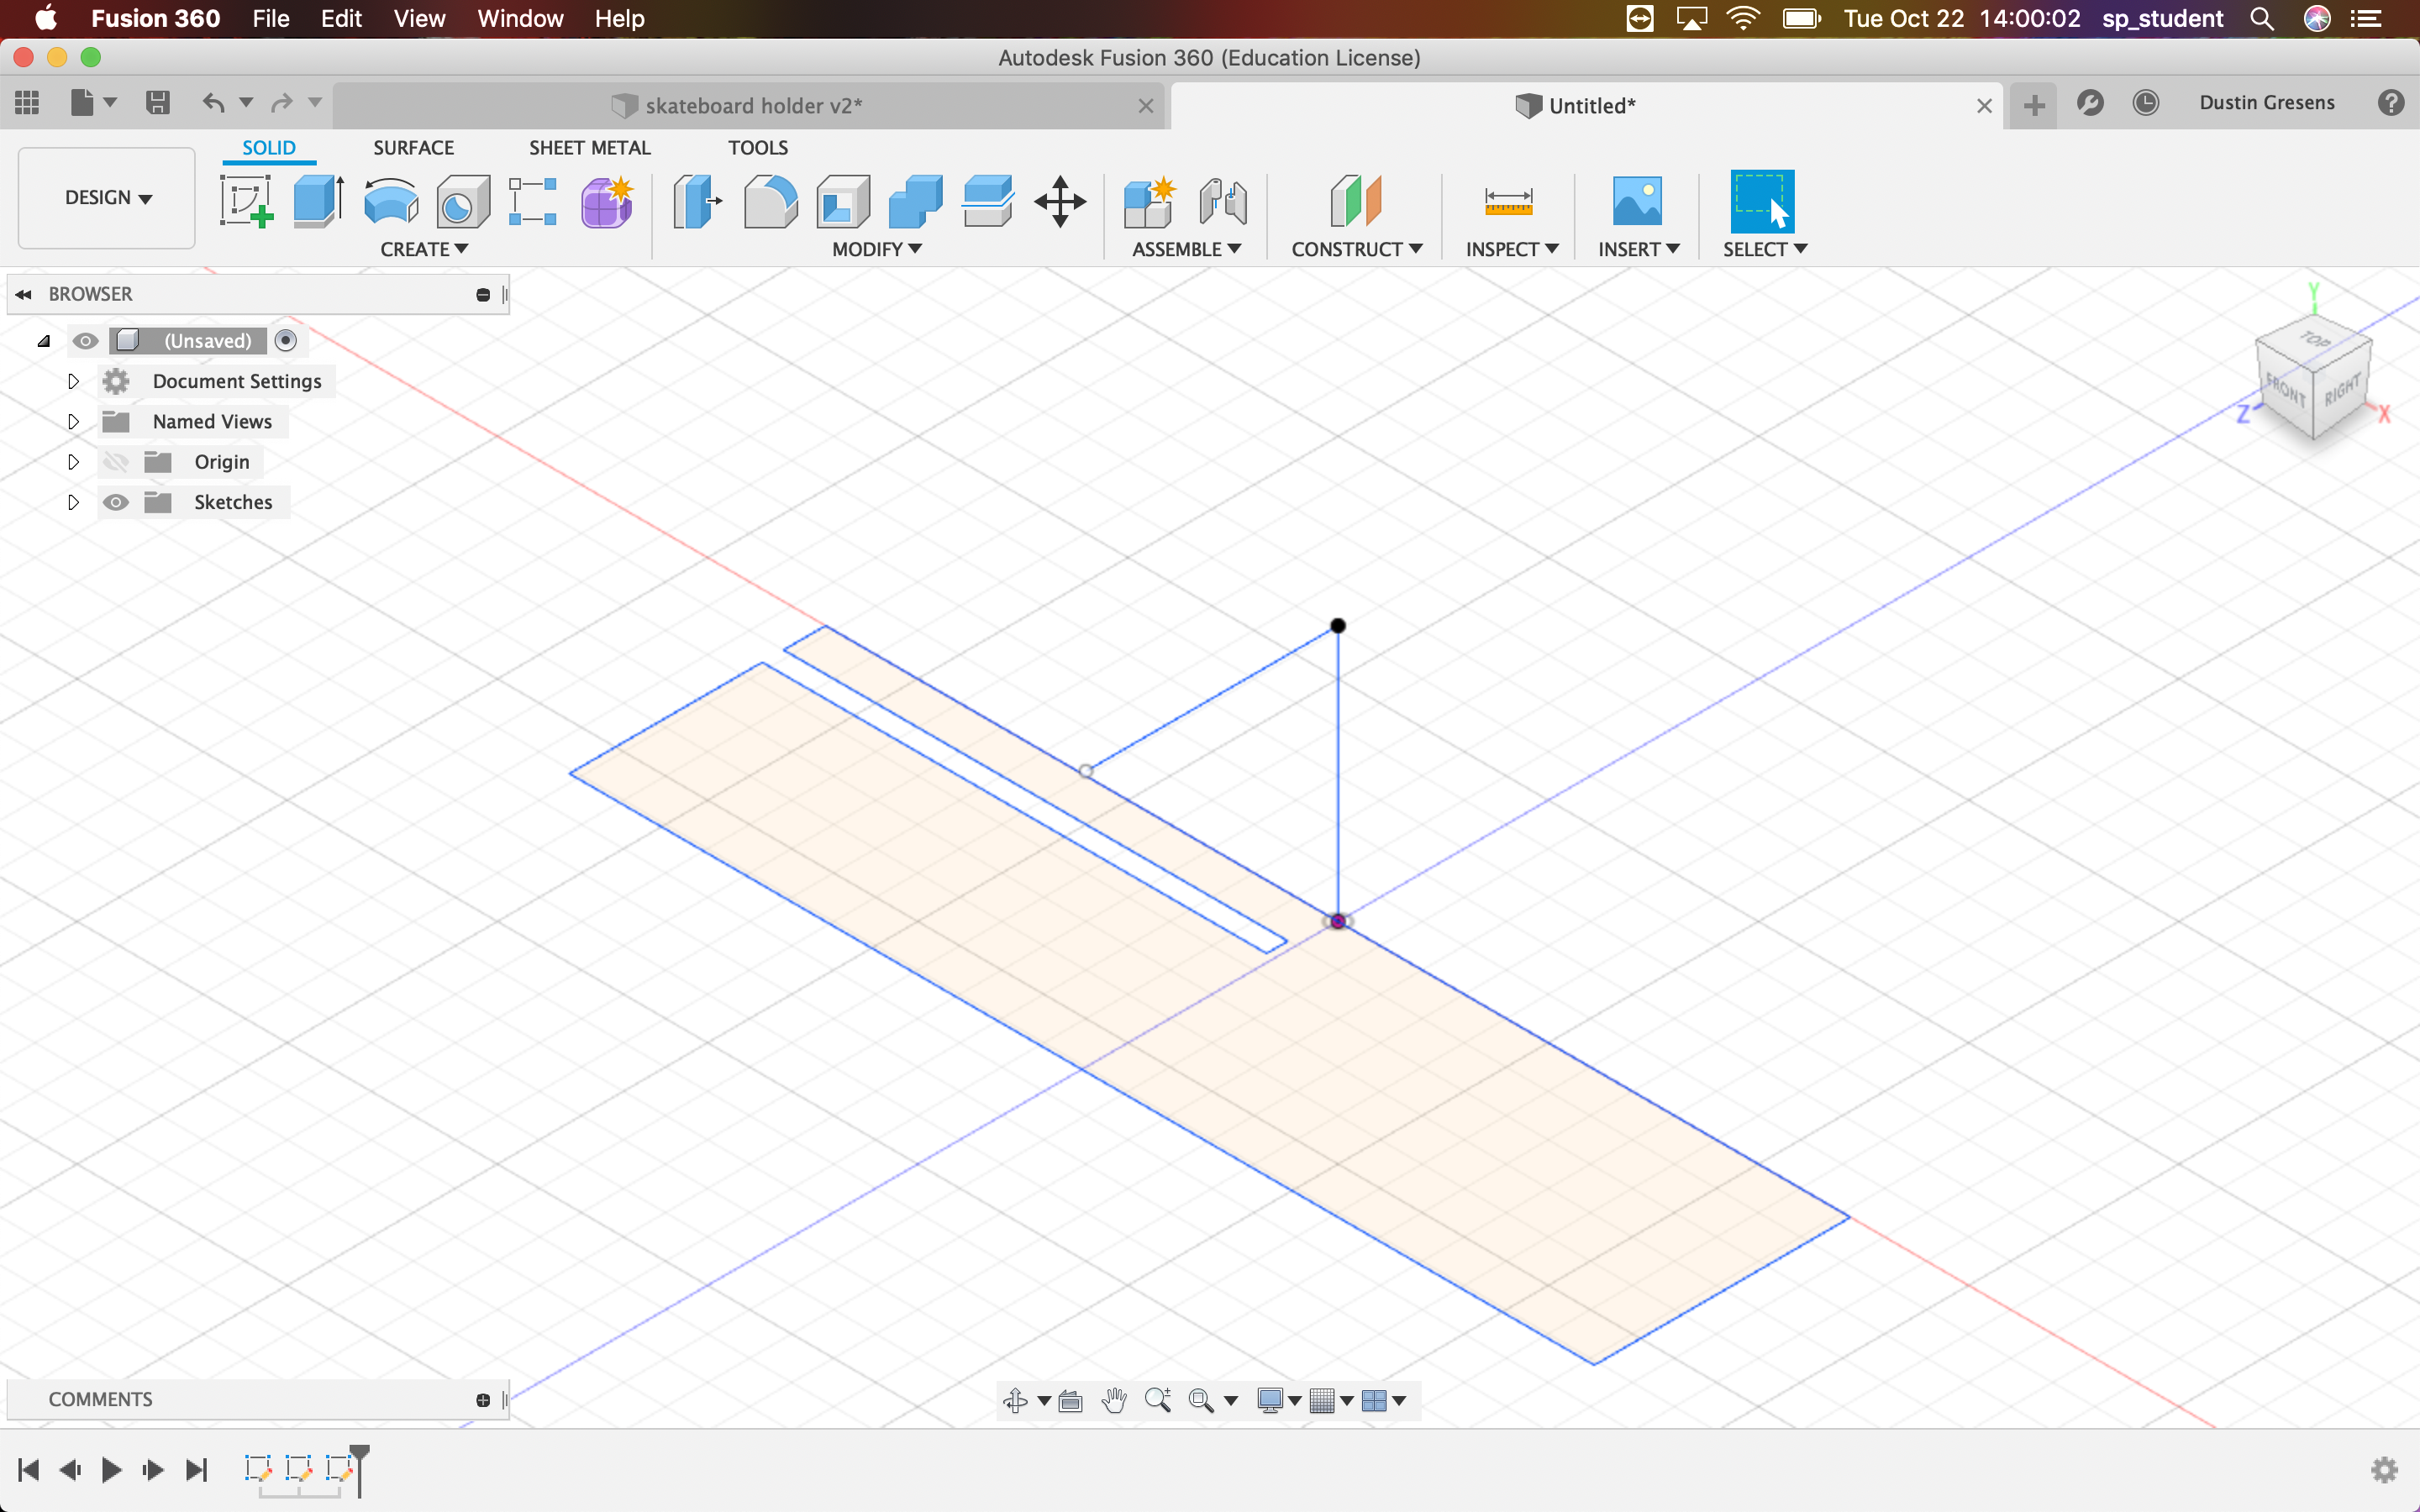
Task: Select the Move tool icon
Action: pos(1060,200)
